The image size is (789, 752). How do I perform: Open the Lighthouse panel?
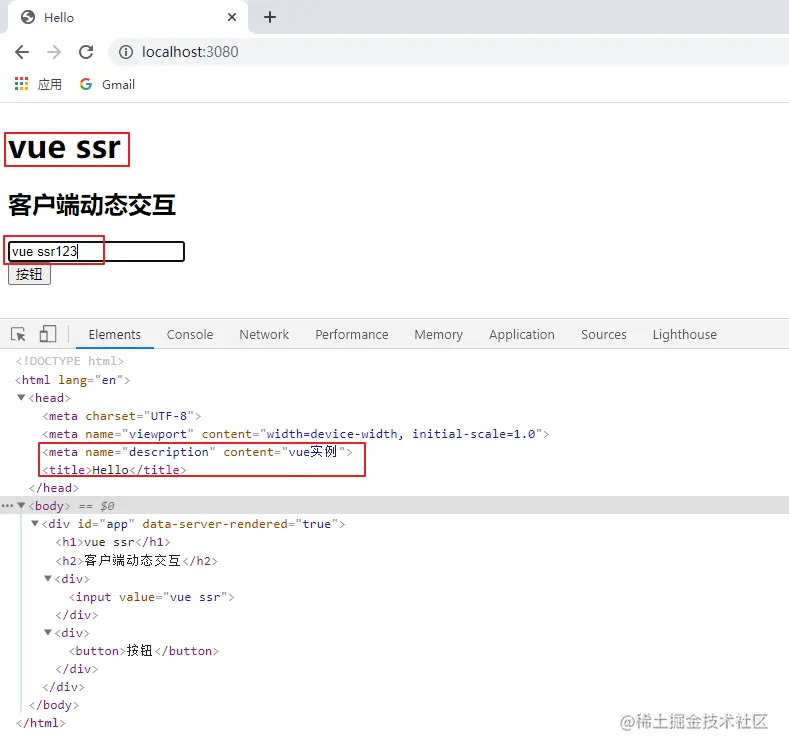[685, 335]
